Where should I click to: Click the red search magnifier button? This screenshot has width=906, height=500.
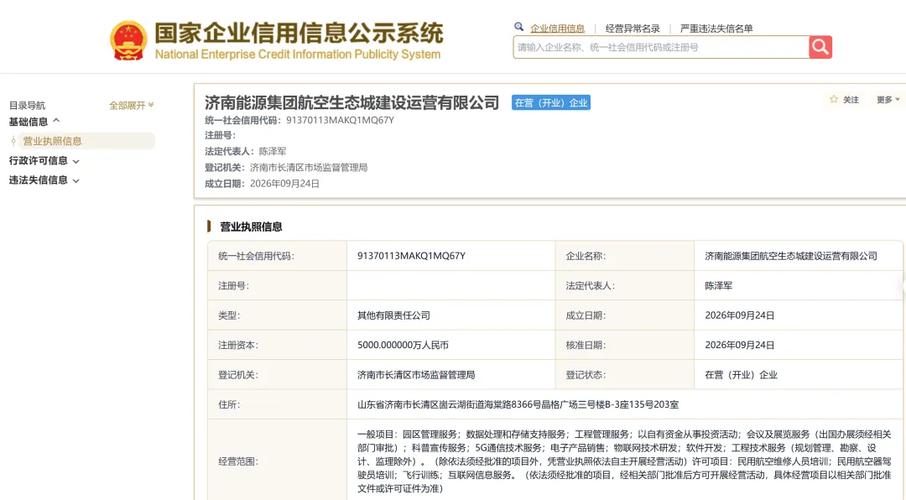click(820, 47)
